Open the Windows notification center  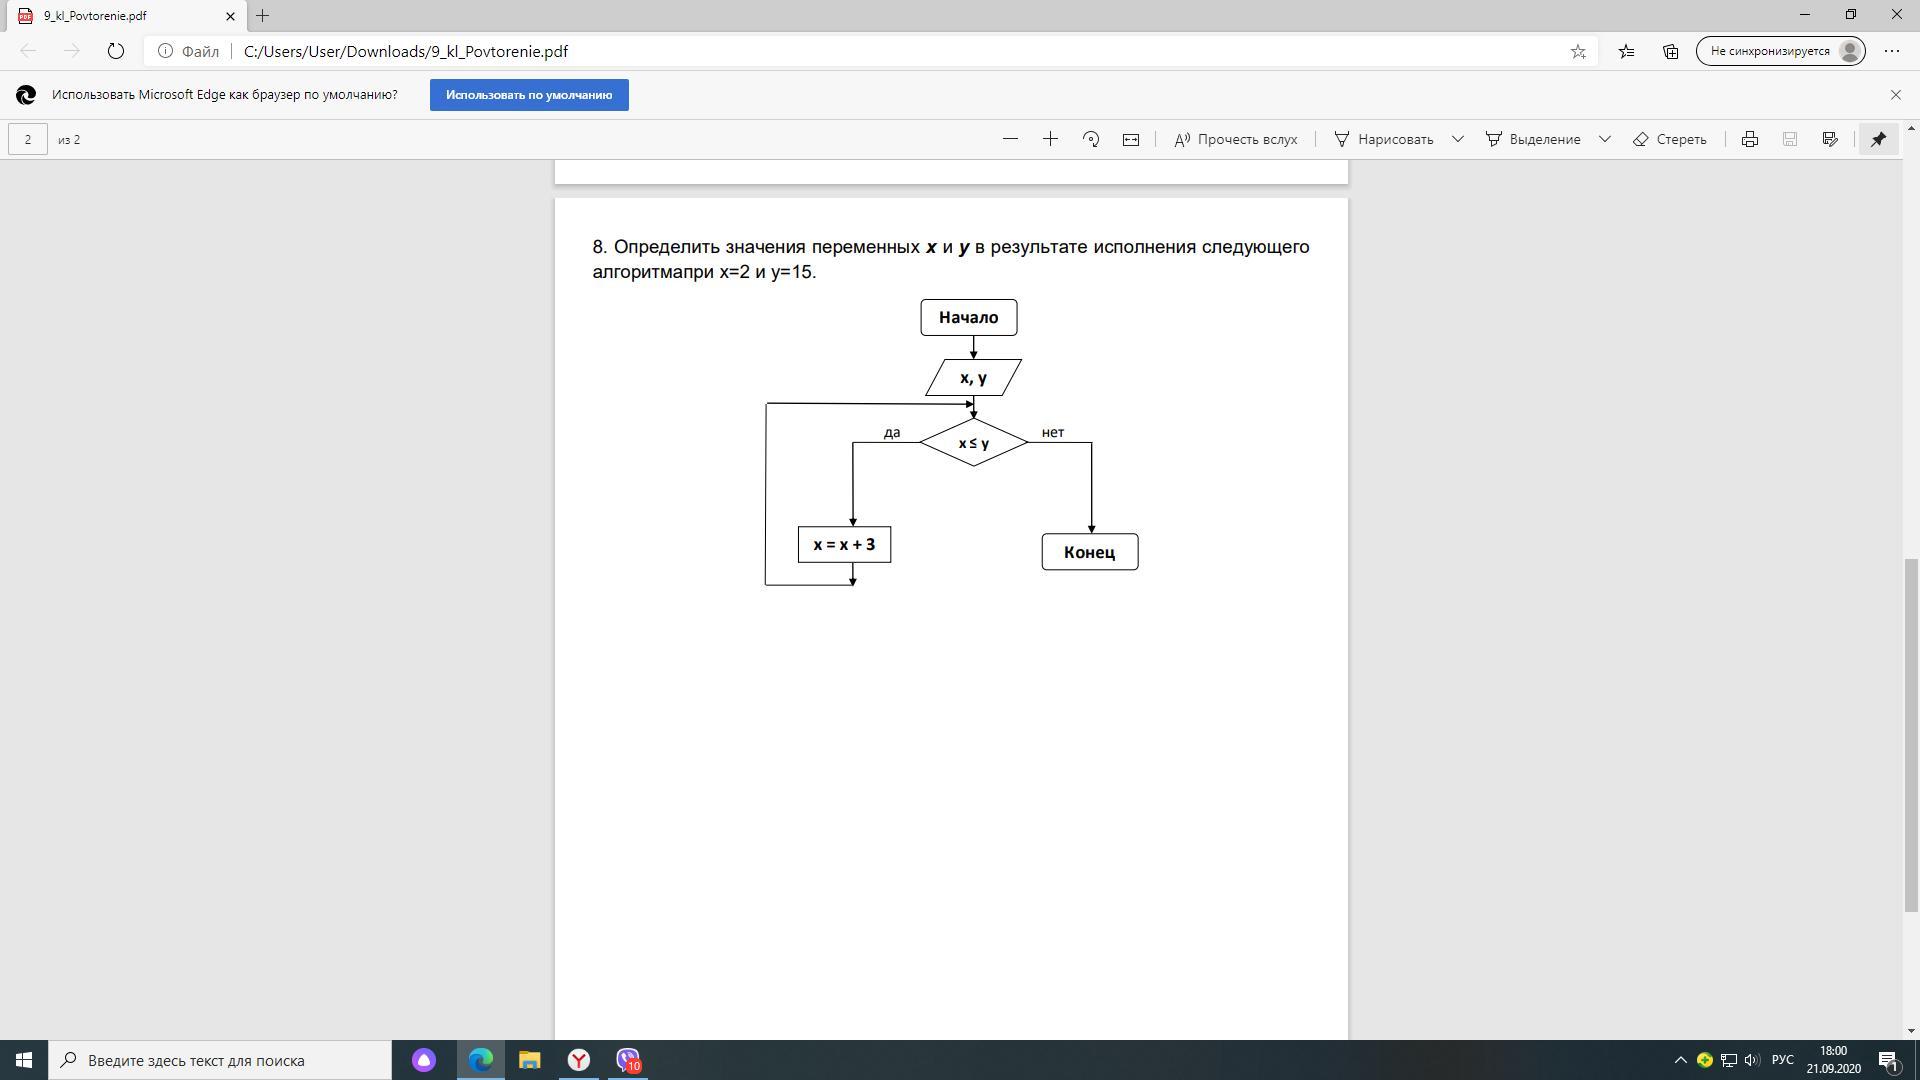point(1889,1060)
